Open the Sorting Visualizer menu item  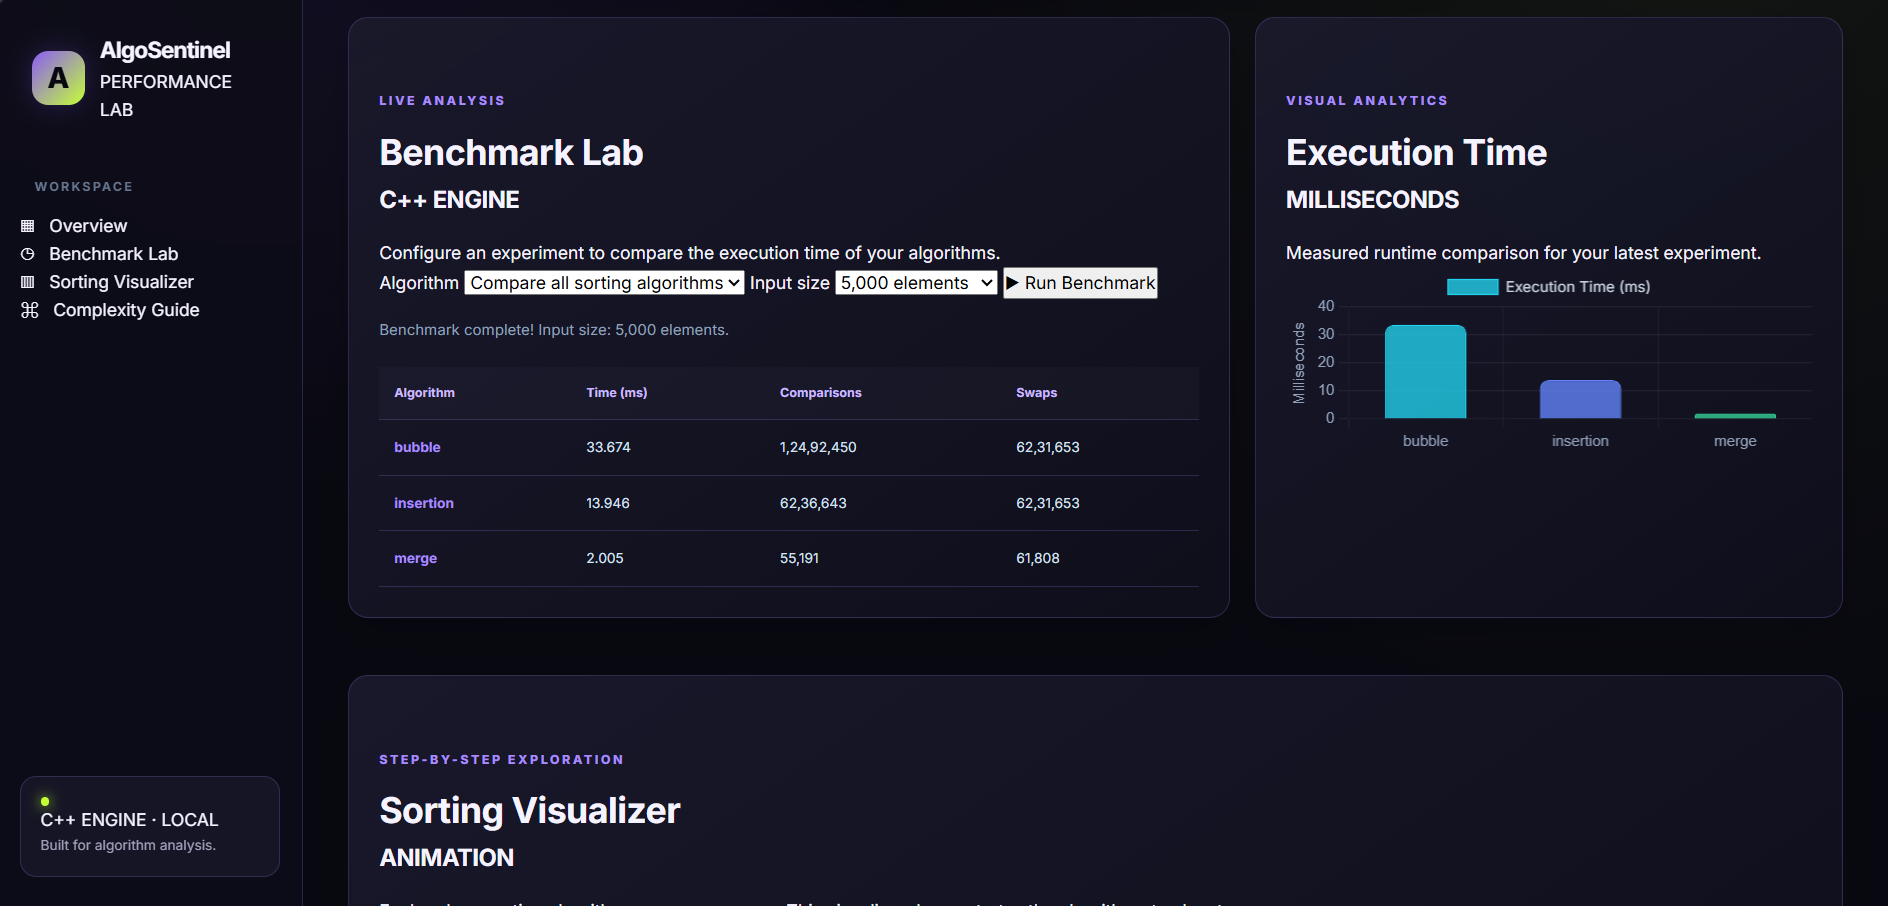(121, 282)
